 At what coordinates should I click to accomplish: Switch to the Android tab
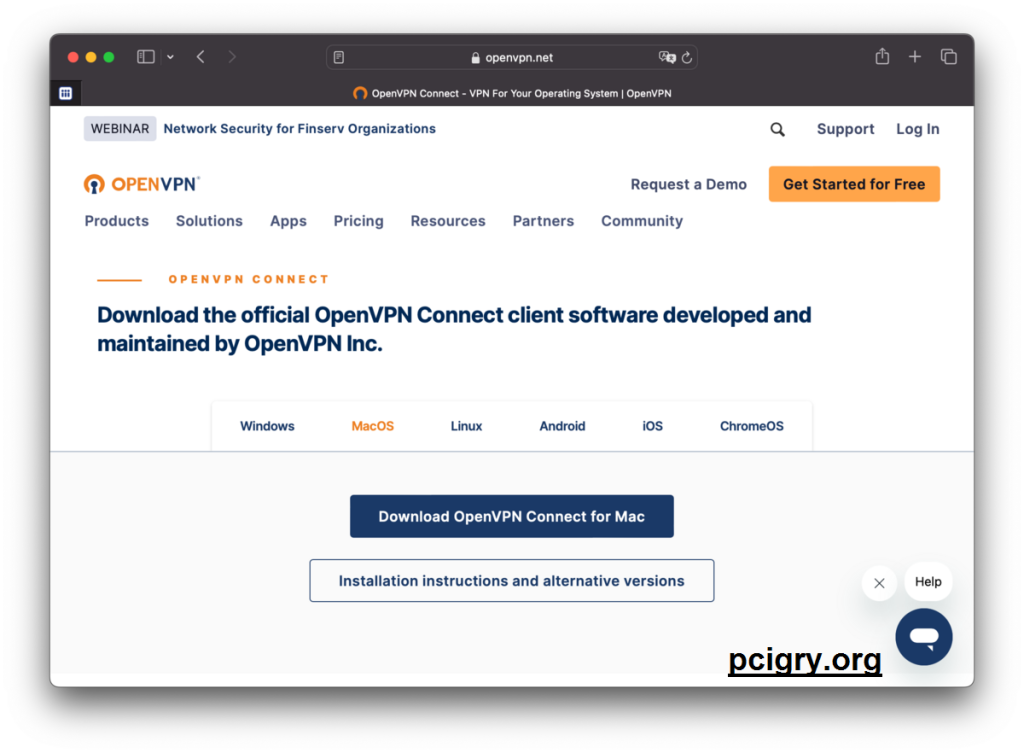tap(562, 426)
